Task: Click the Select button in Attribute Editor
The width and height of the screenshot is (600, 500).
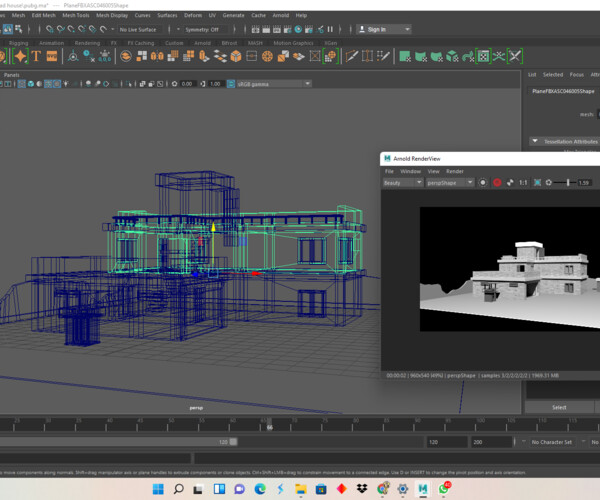Action: point(559,407)
